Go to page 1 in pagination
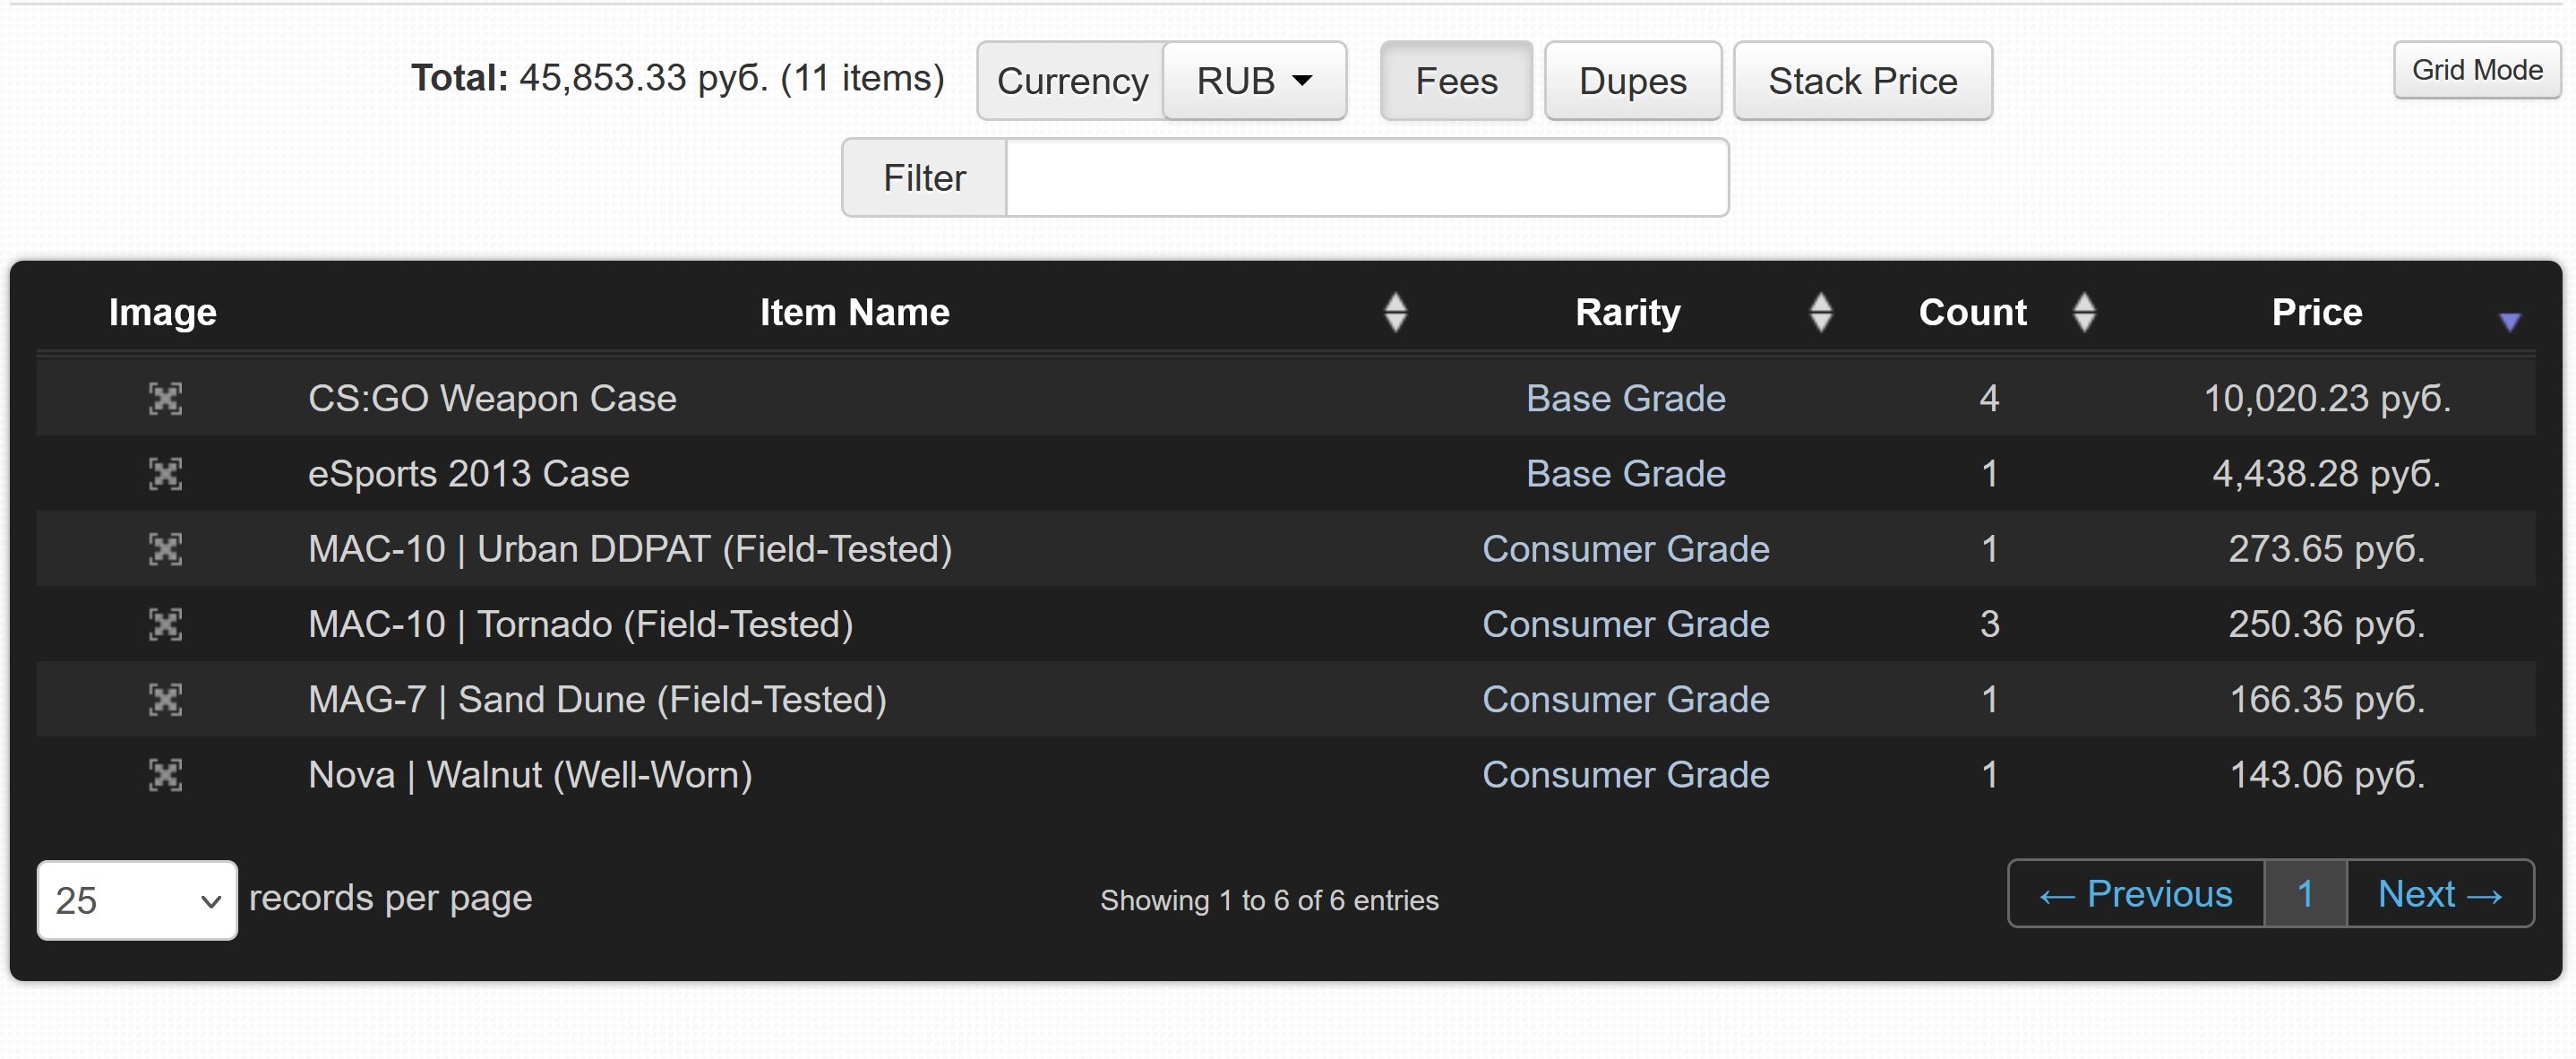The image size is (2576, 1059). click(x=2305, y=894)
